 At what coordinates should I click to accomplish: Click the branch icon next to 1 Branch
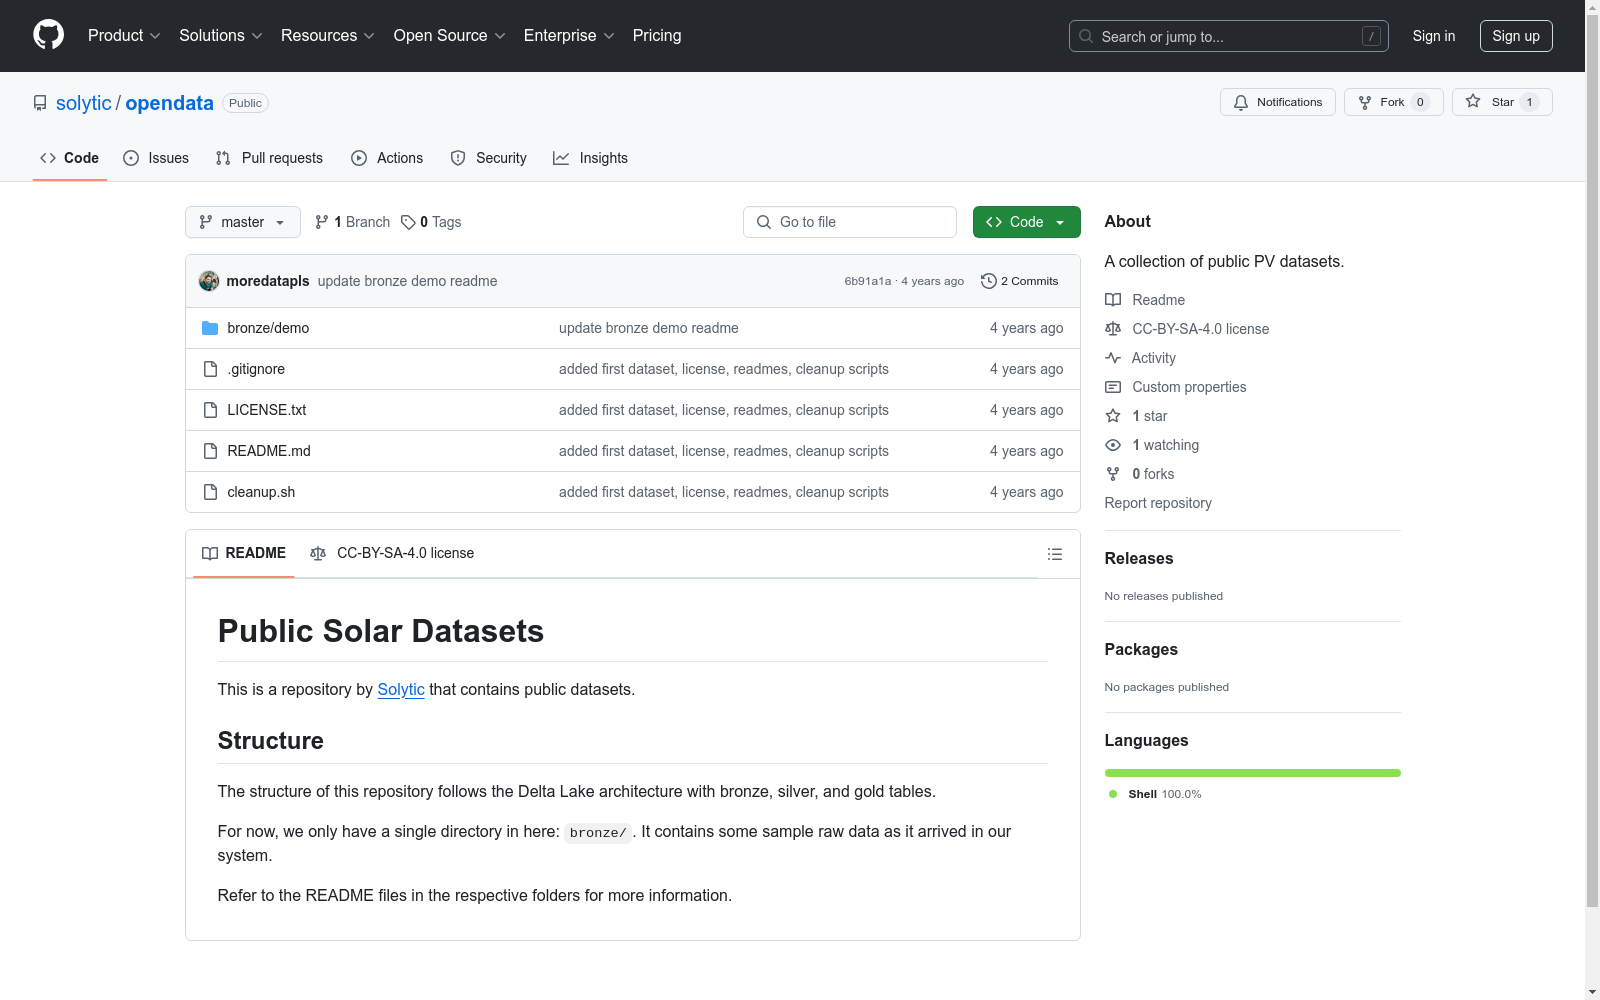coord(322,222)
